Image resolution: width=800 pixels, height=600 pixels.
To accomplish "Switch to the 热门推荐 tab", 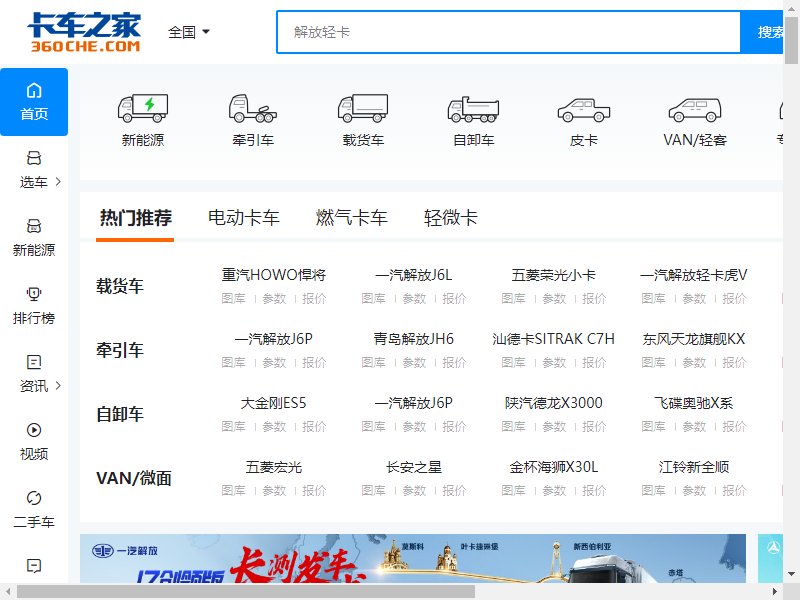I will (135, 218).
